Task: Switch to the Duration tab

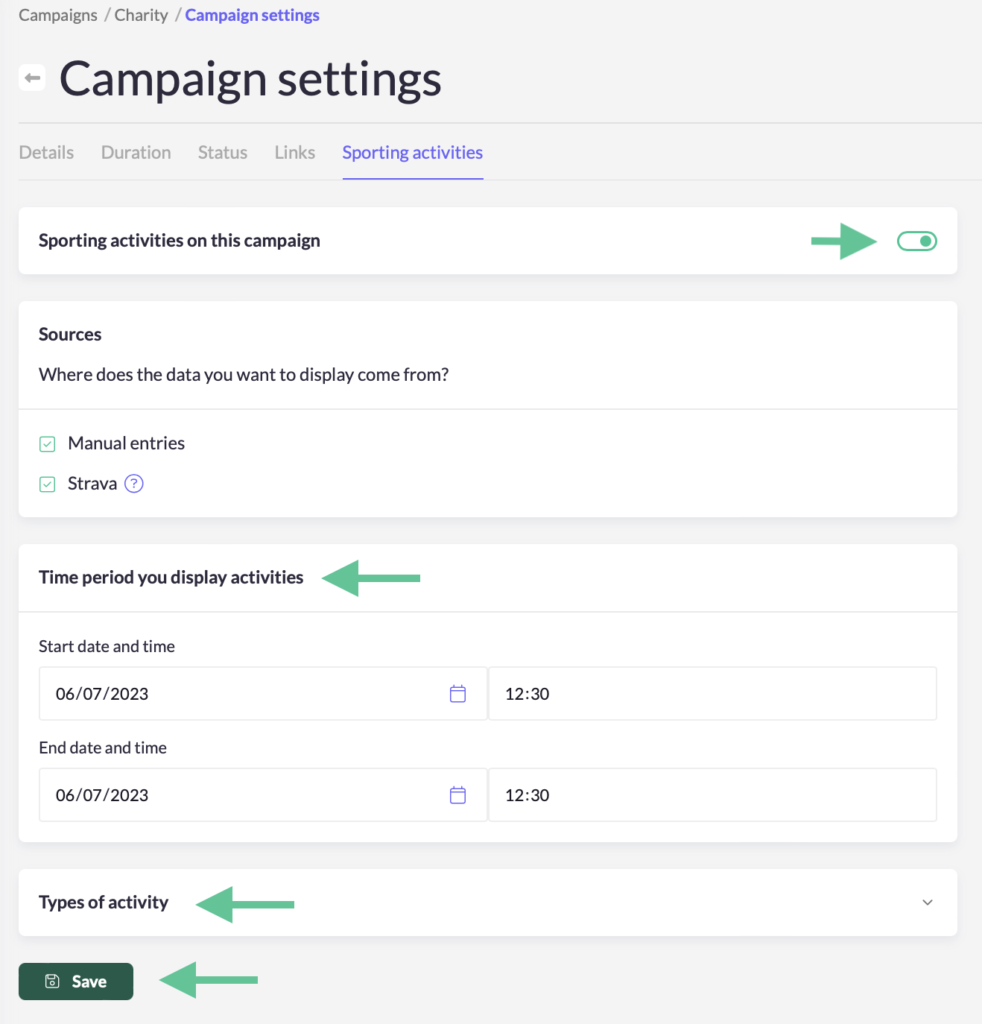Action: [136, 152]
